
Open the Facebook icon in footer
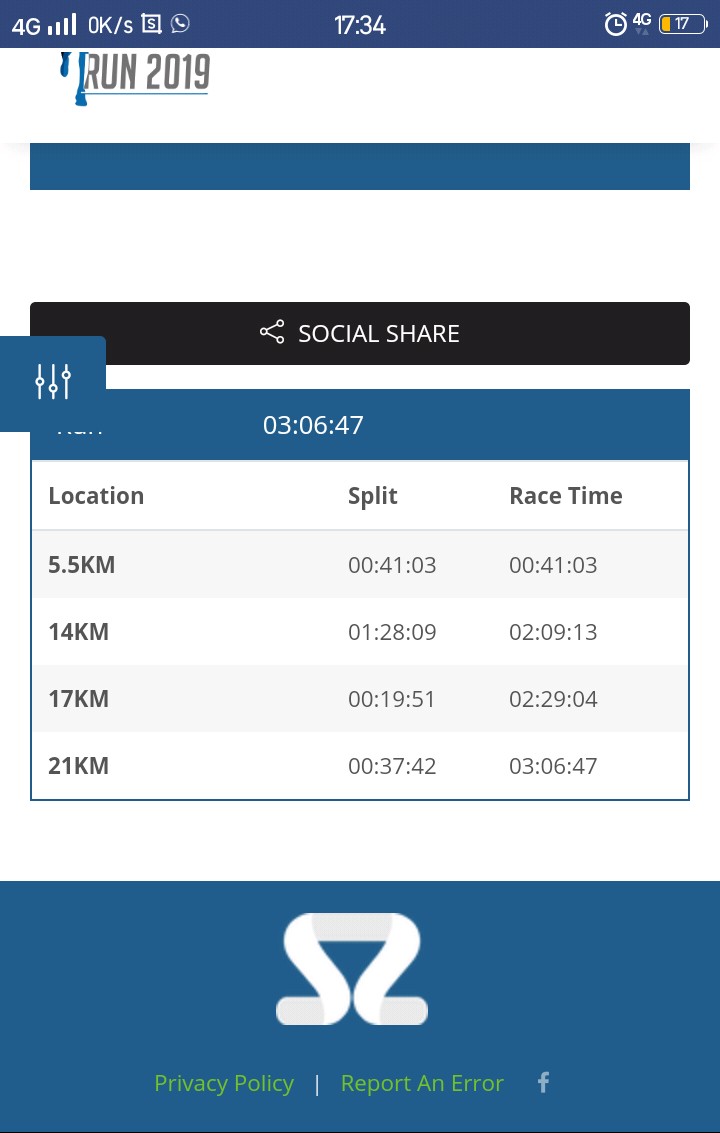544,1082
